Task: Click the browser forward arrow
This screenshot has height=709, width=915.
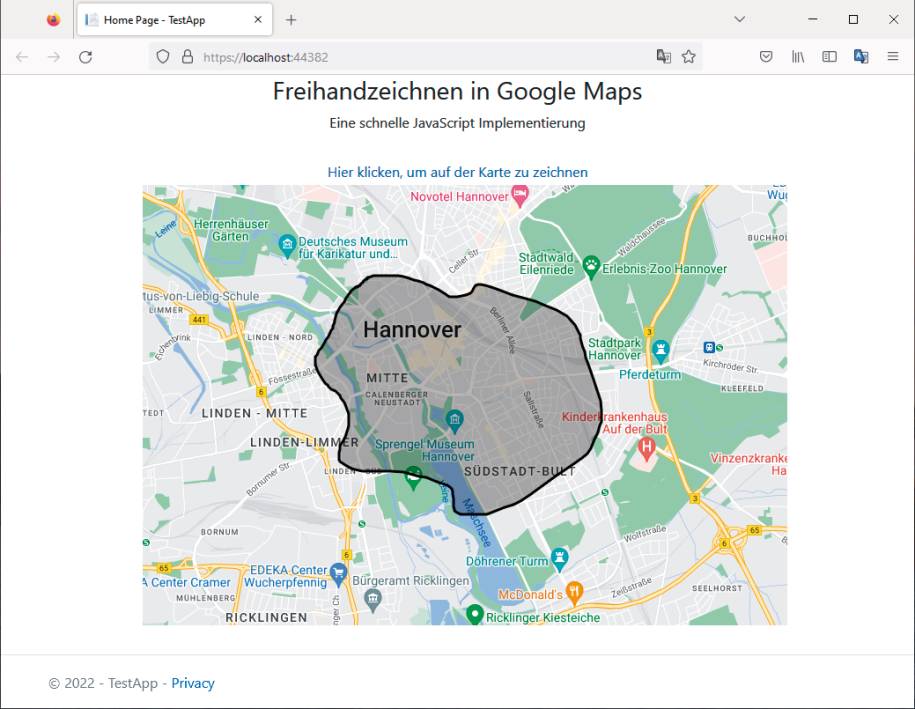Action: 54,57
